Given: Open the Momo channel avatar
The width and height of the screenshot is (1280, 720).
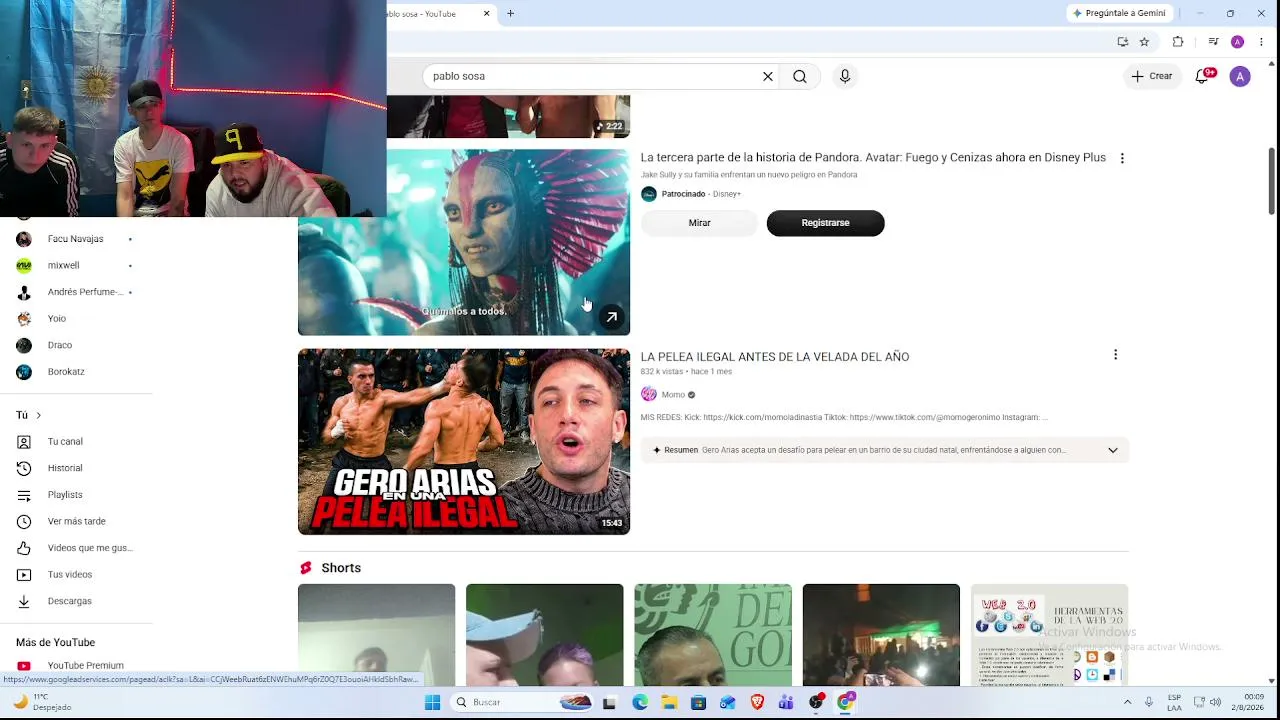Looking at the screenshot, I should (x=649, y=394).
